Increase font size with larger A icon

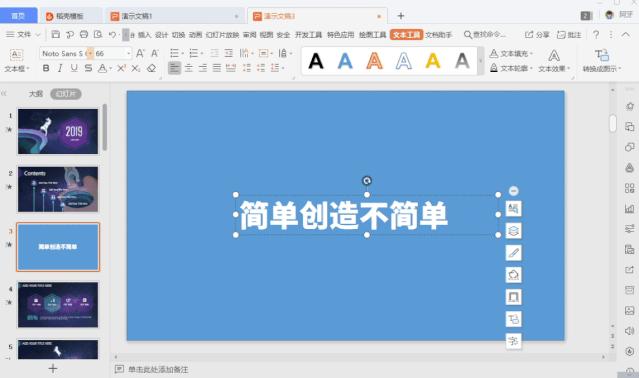140,53
